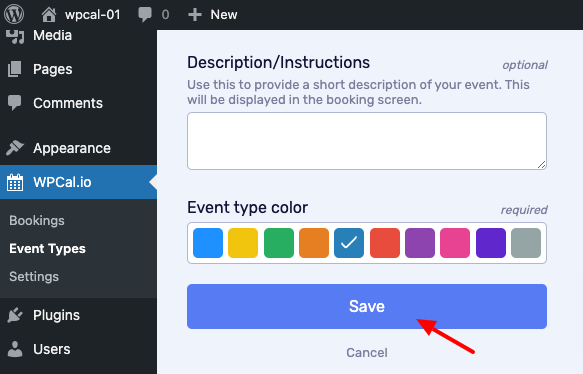
Task: Click the Pages icon in sidebar
Action: click(15, 69)
